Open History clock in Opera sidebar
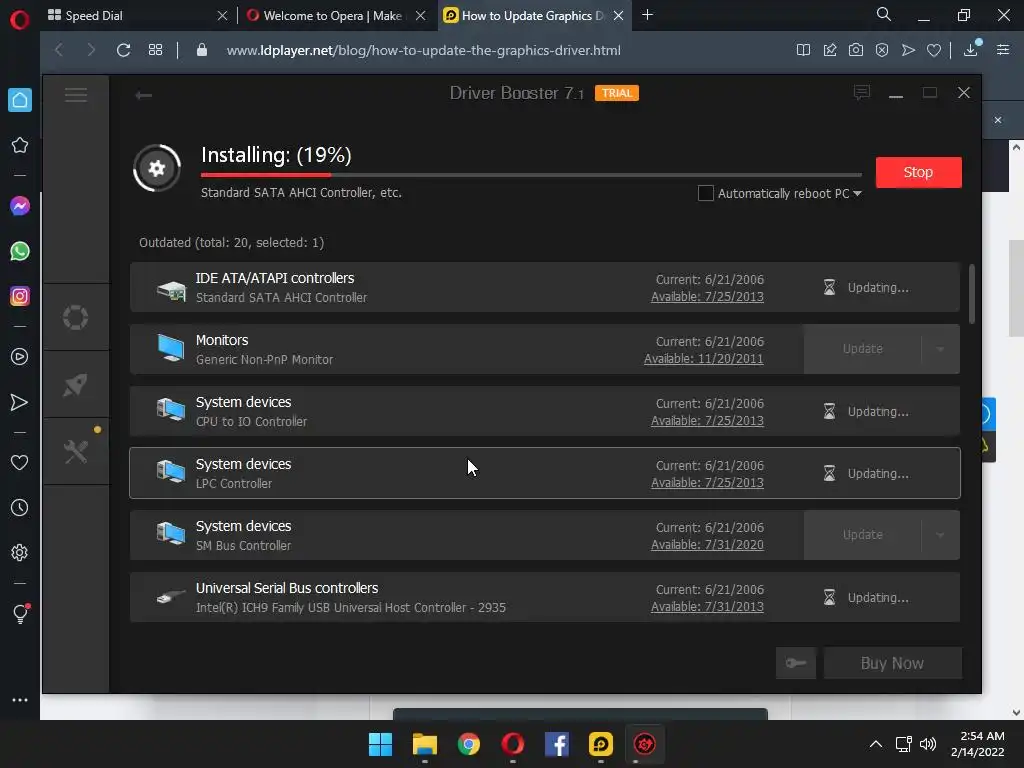The width and height of the screenshot is (1024, 768). (20, 507)
